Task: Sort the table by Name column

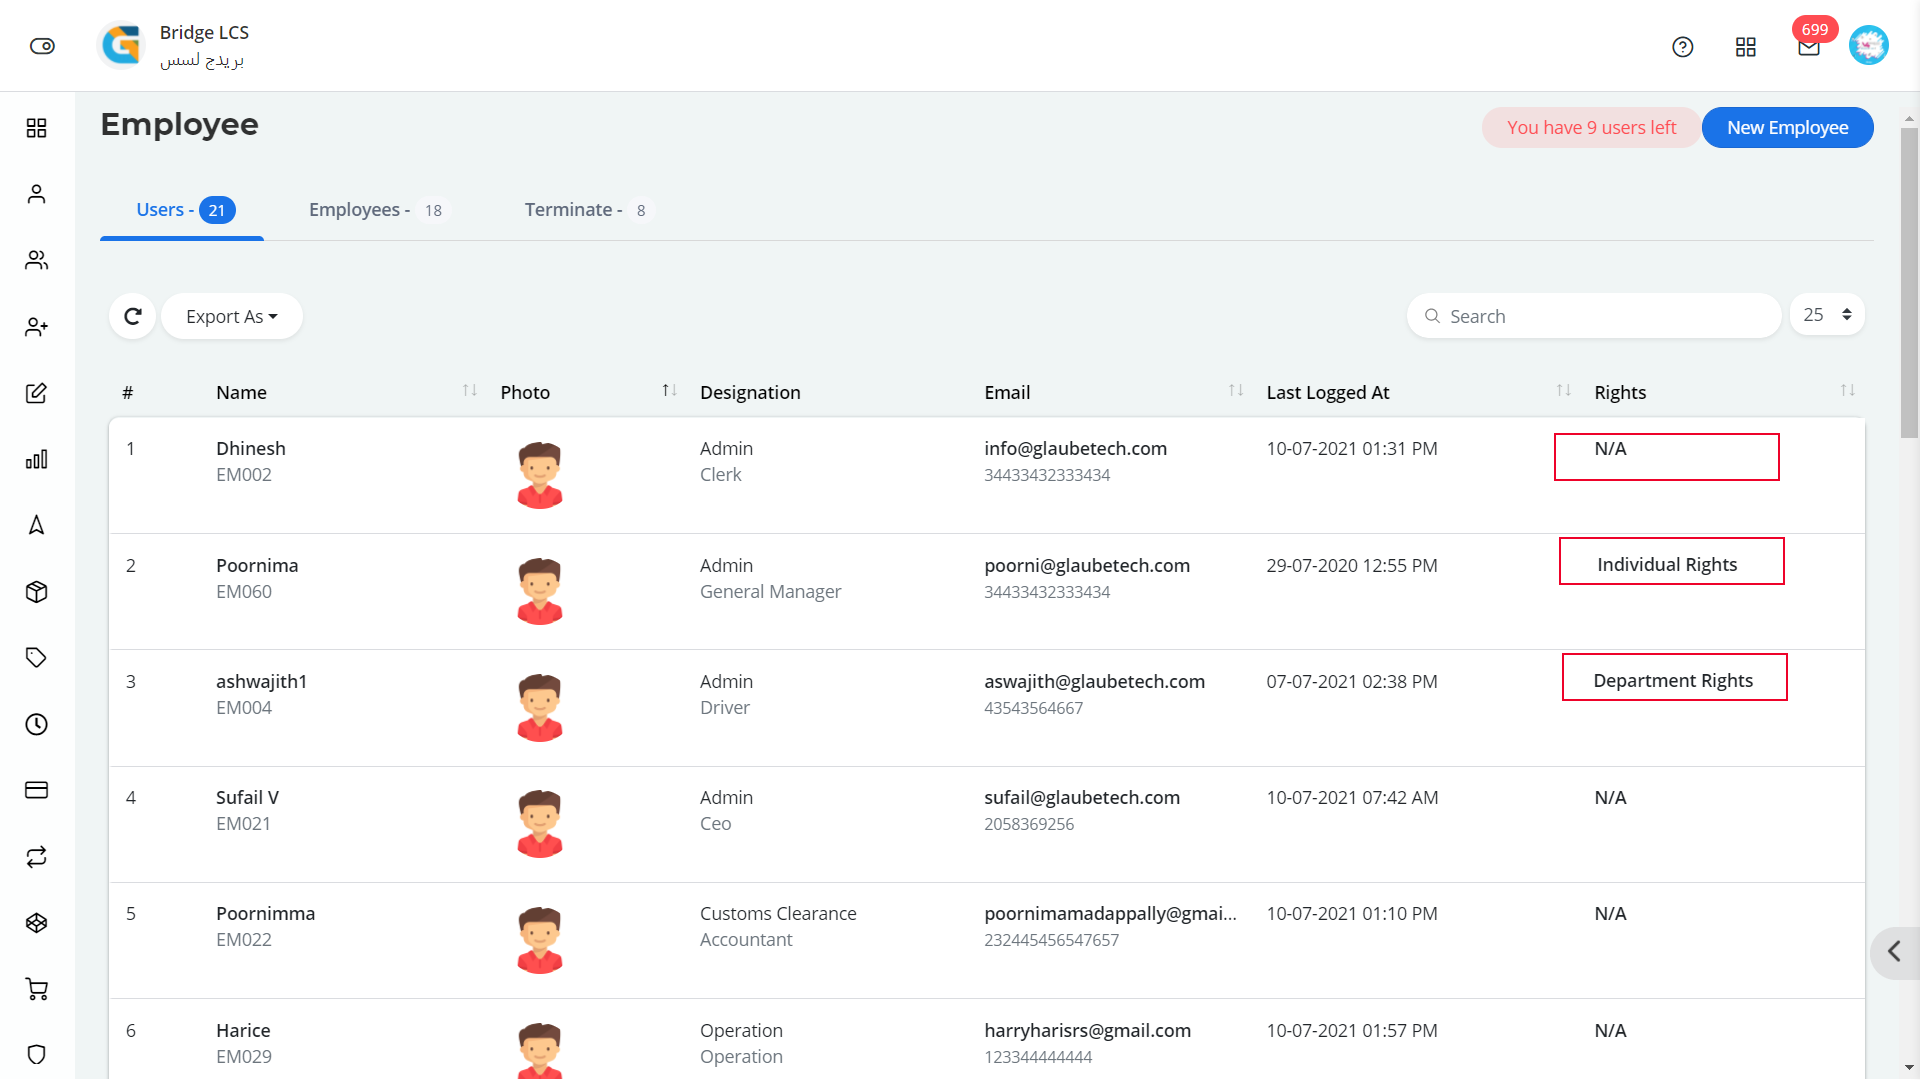Action: pos(470,391)
